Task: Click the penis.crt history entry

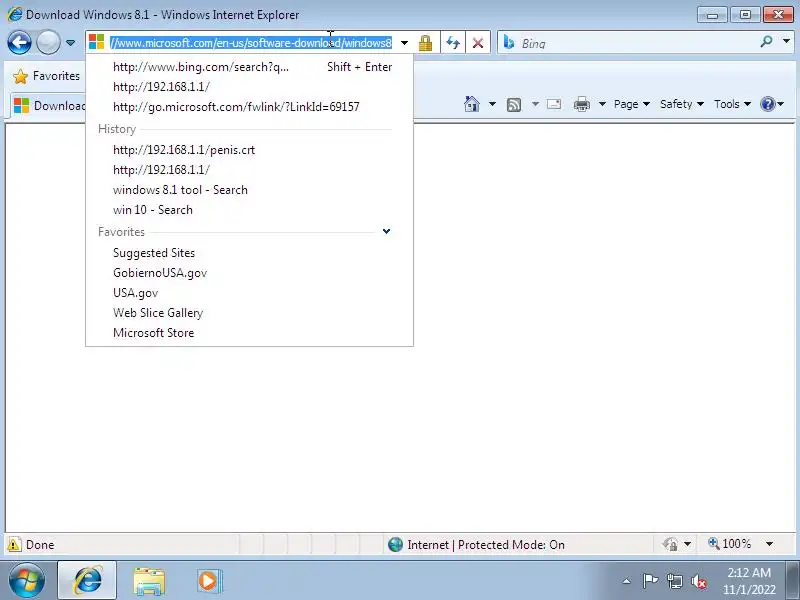Action: pyautogui.click(x=249, y=150)
